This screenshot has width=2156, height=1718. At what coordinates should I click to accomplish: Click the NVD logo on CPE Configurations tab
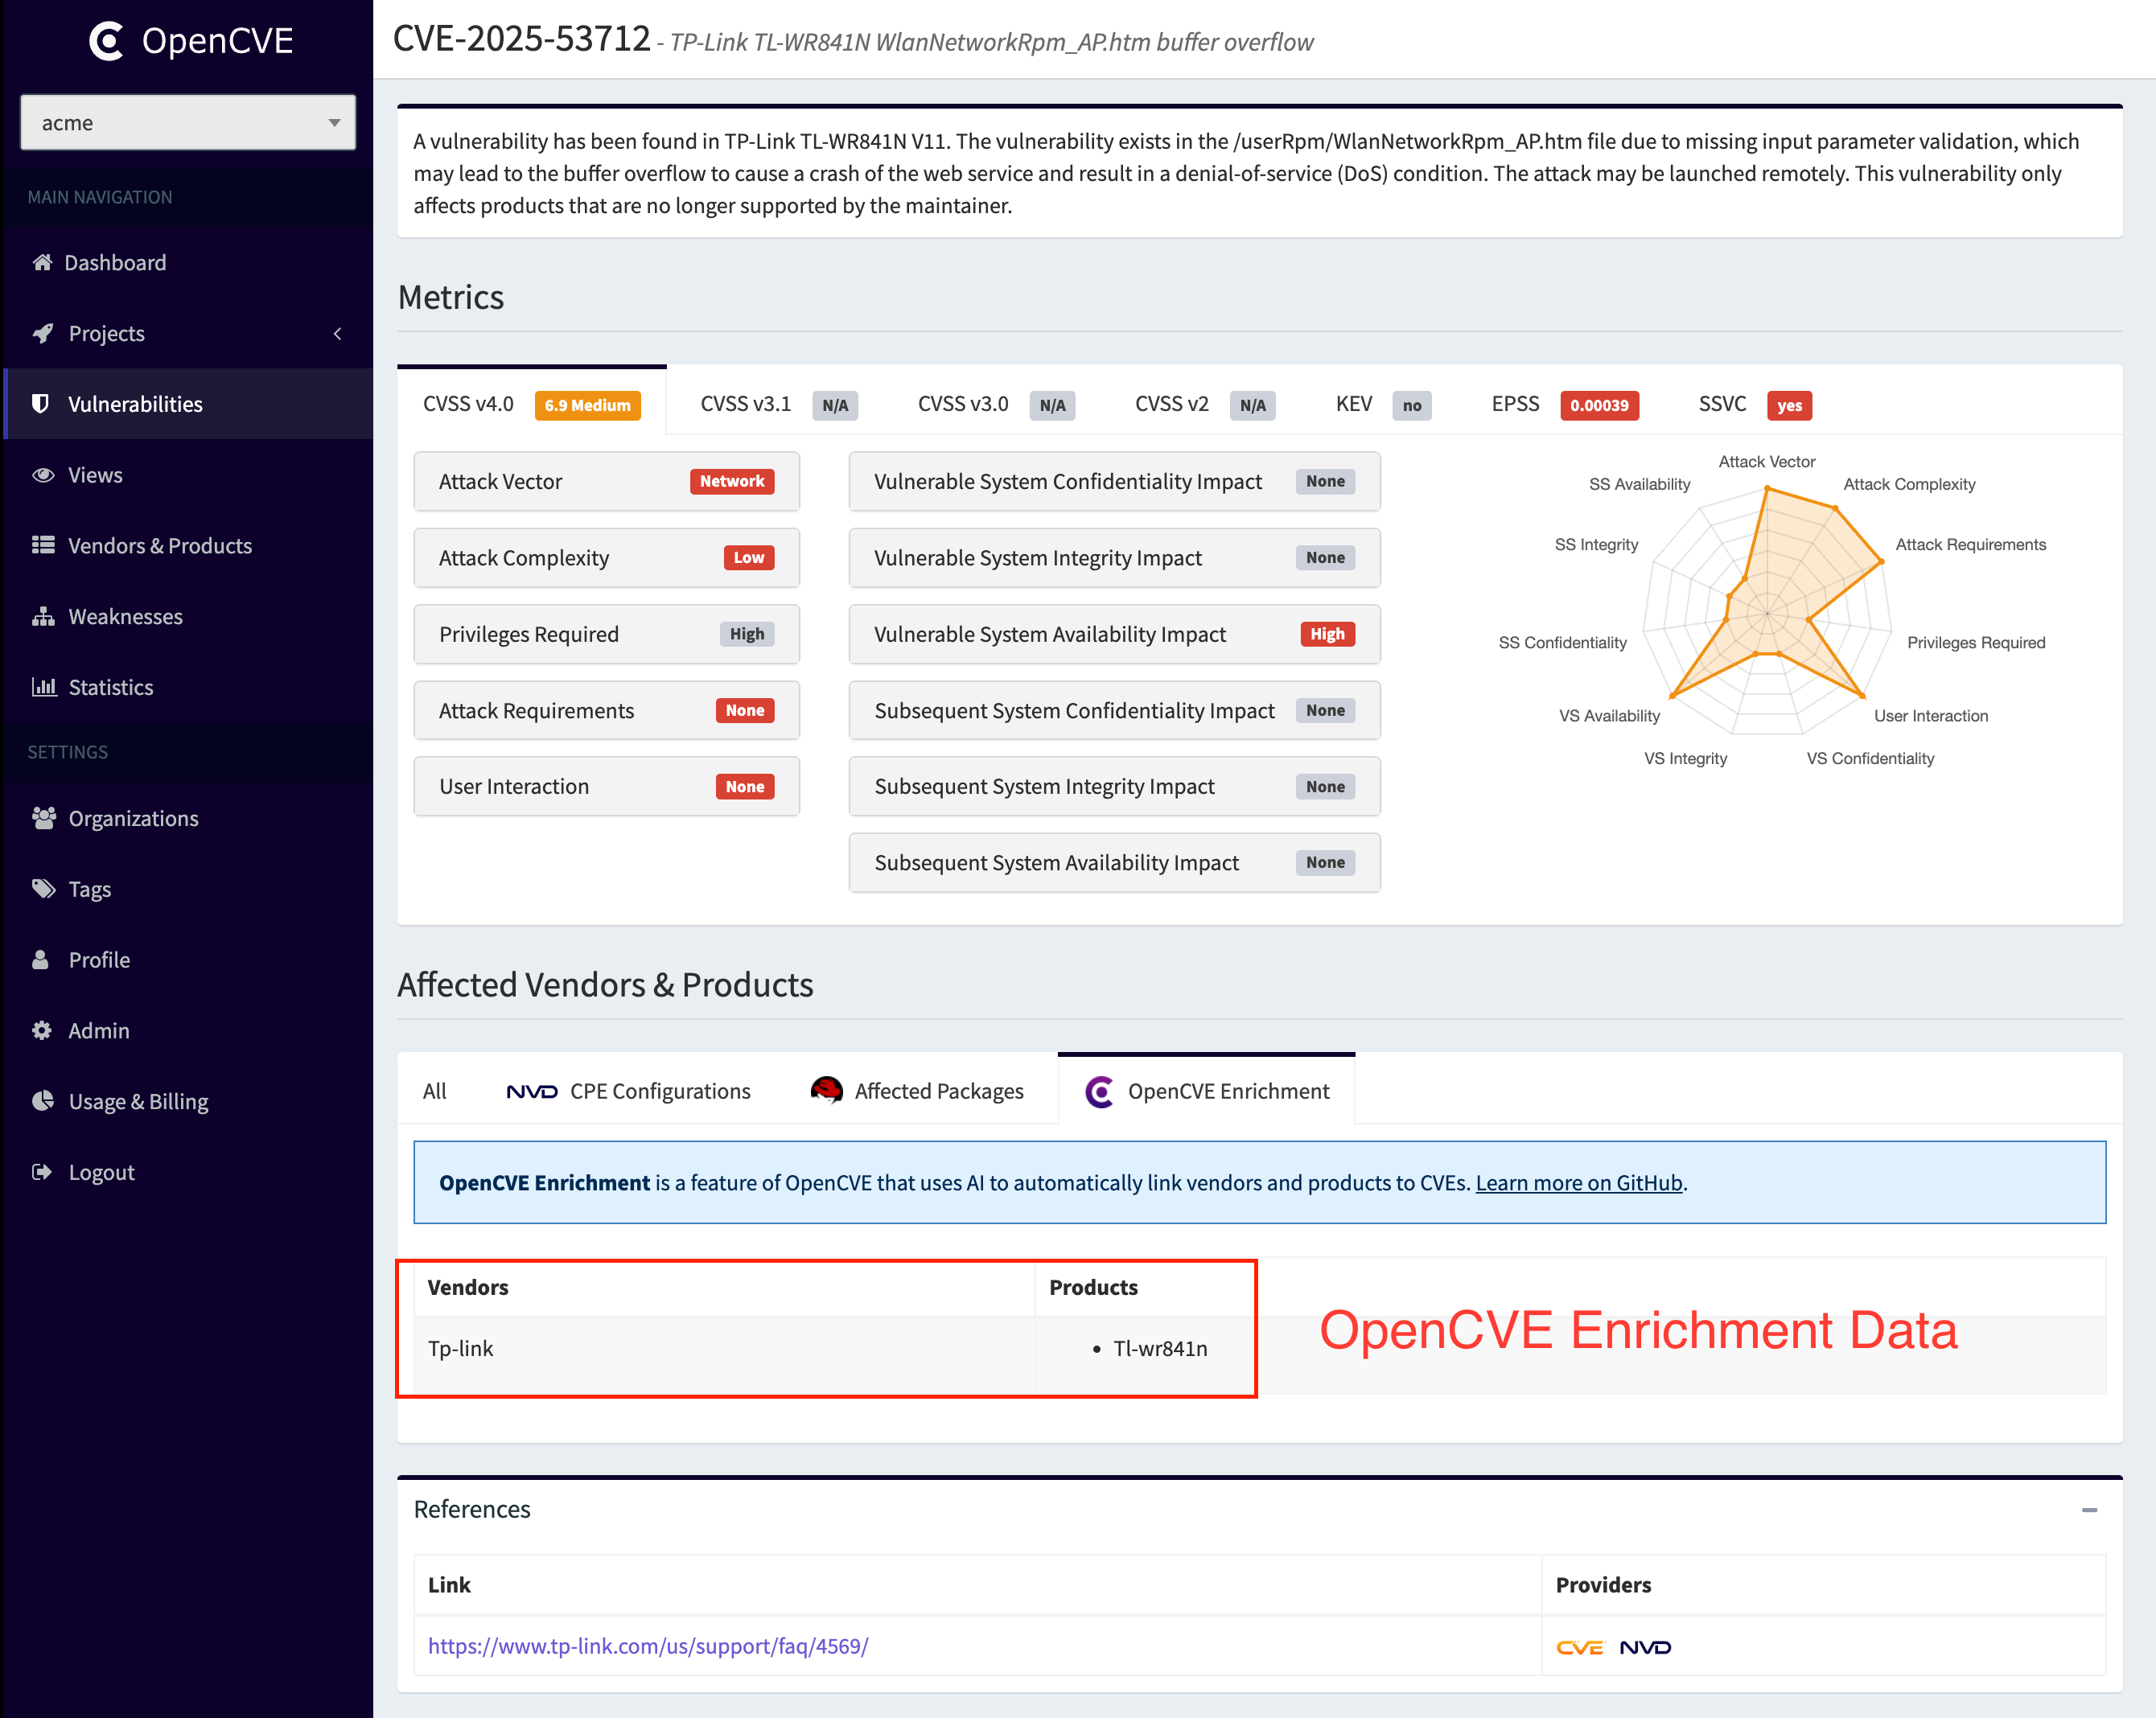(x=531, y=1091)
